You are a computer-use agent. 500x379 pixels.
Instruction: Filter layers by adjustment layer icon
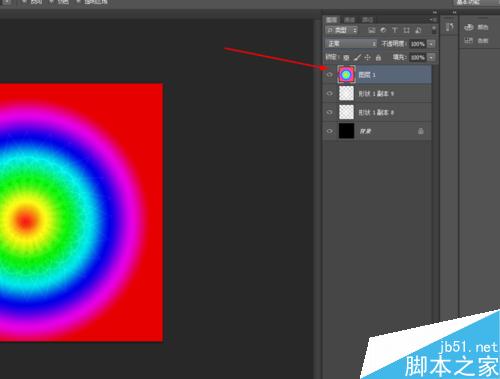click(x=383, y=30)
